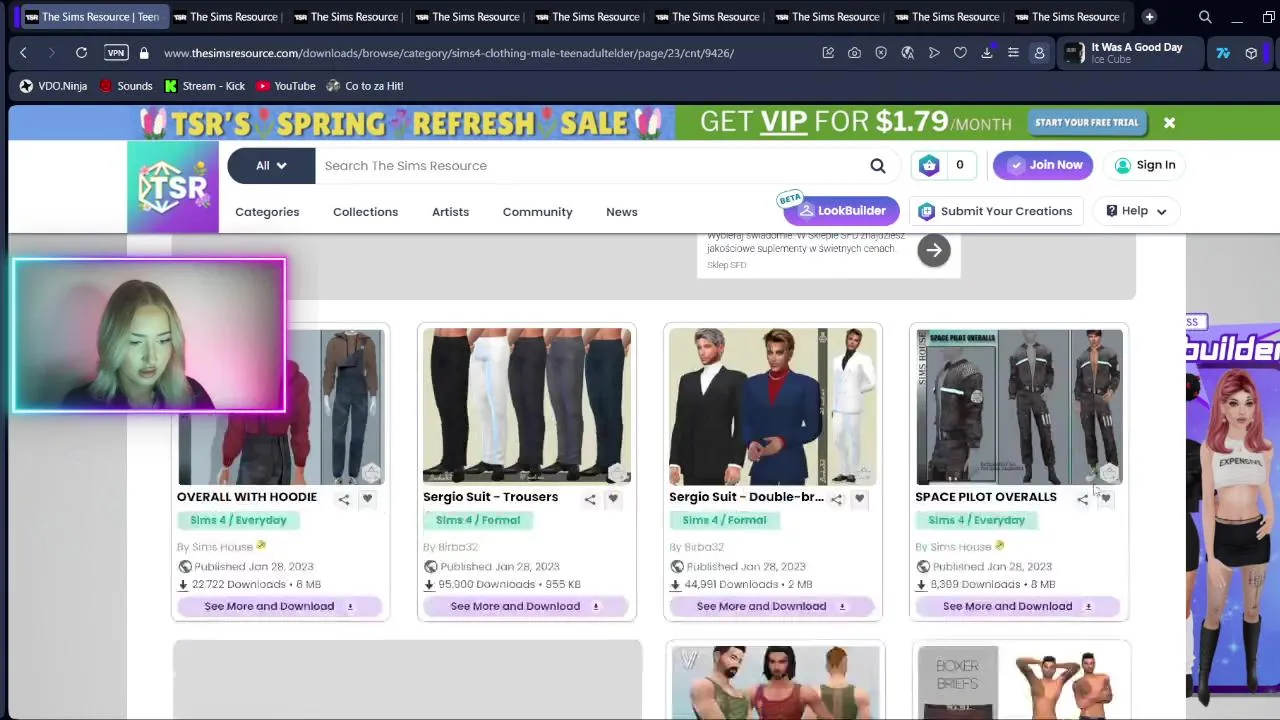
Task: Click Join Now button
Action: (x=1044, y=165)
